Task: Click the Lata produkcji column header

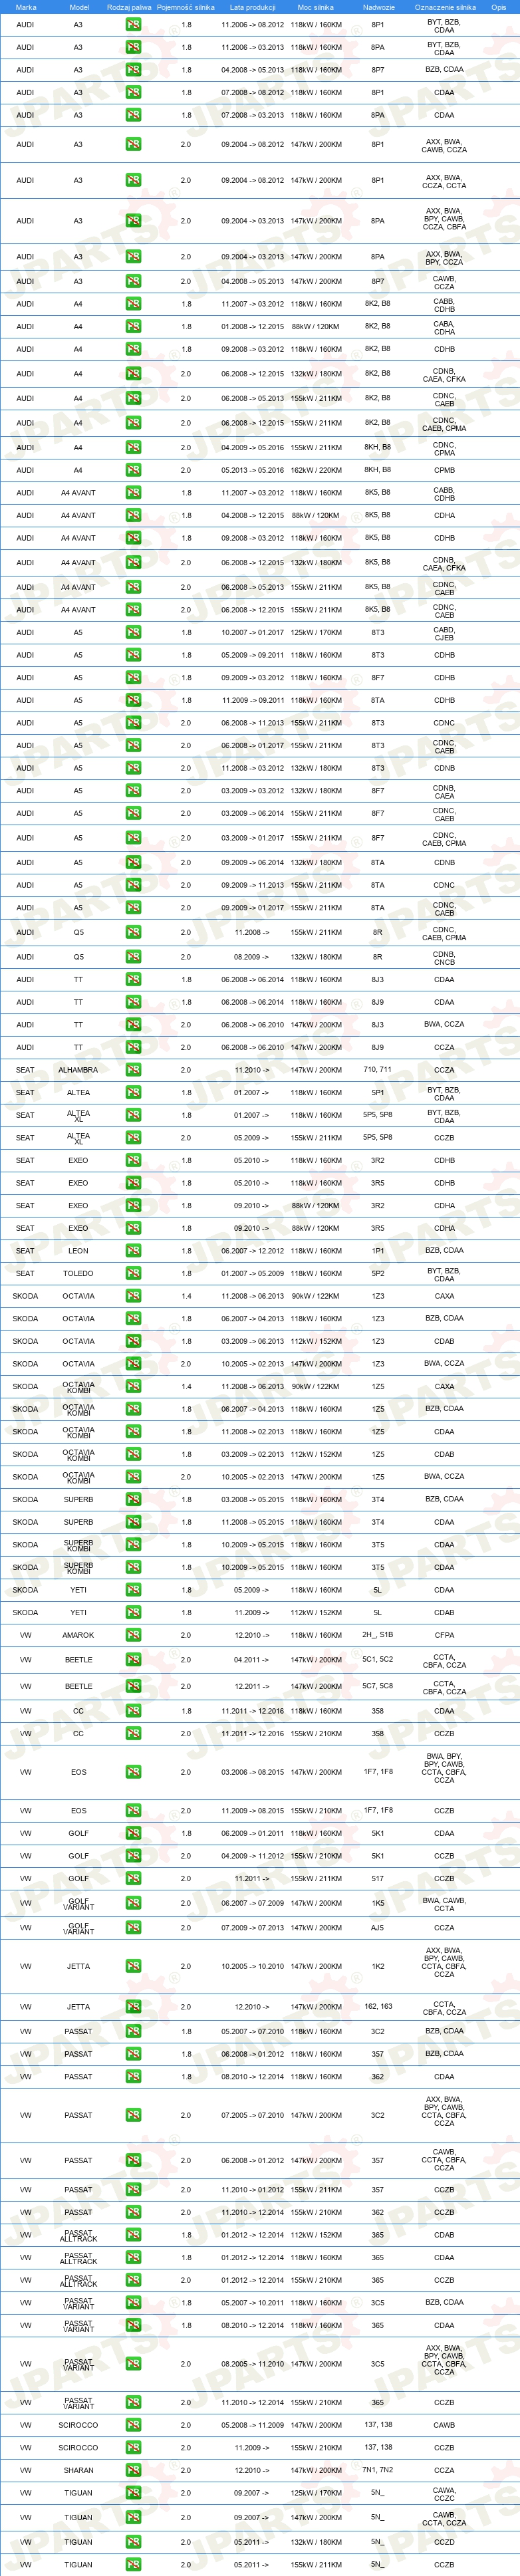Action: click(253, 7)
